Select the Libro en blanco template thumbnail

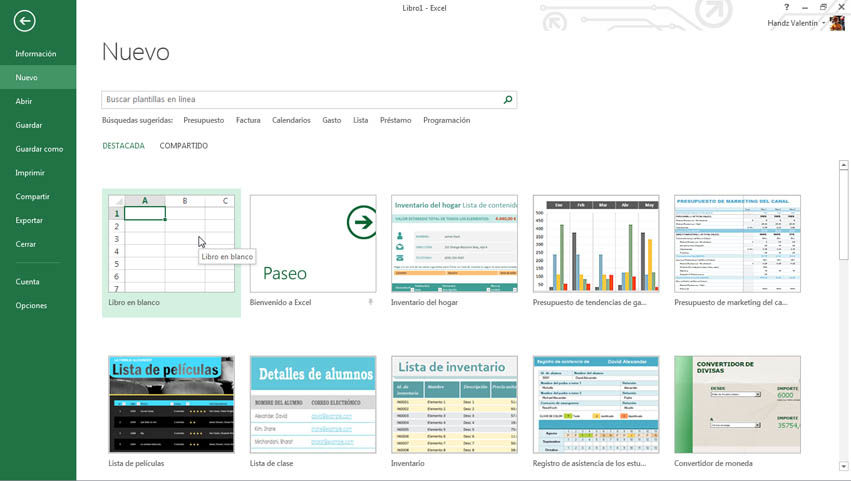172,244
